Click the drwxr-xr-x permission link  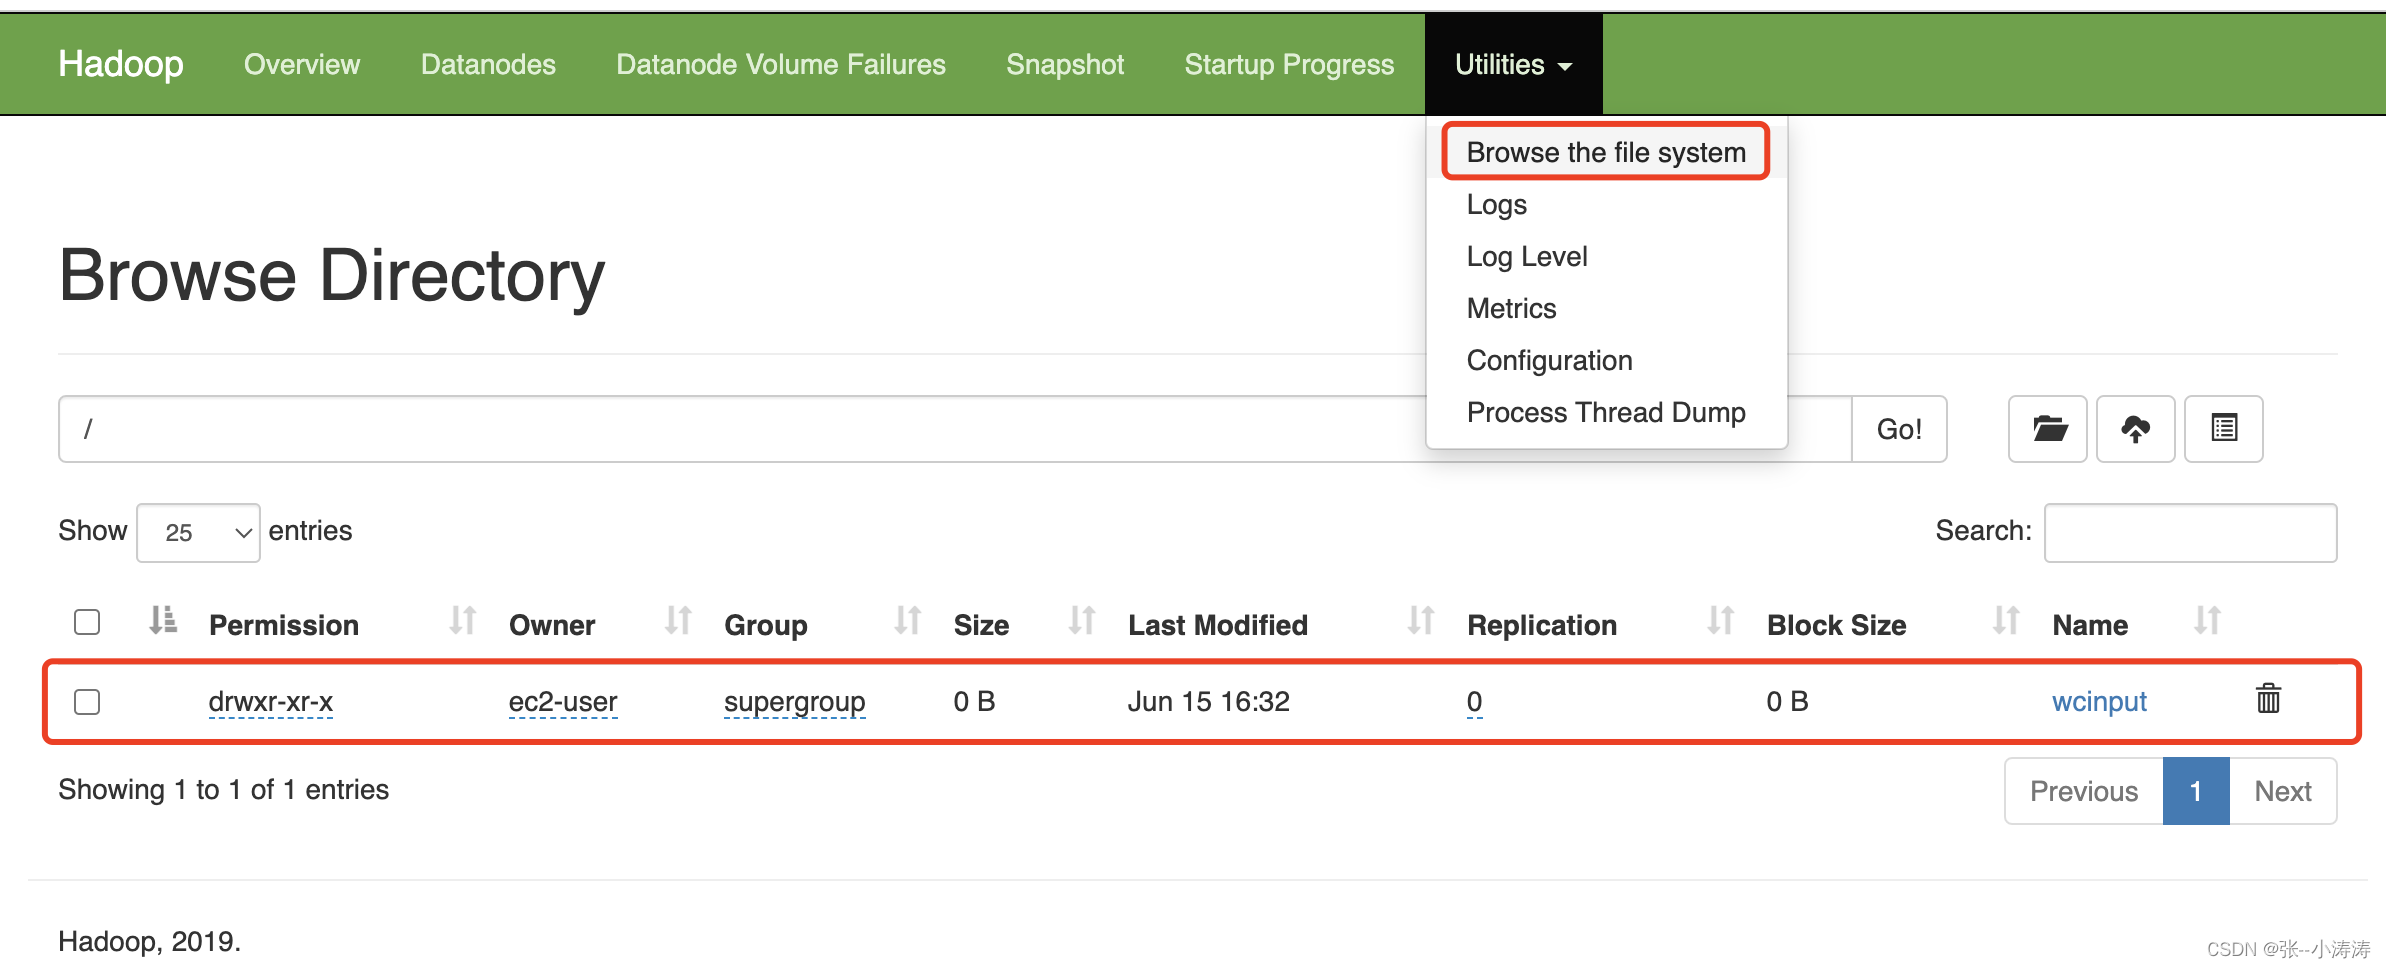pos(270,701)
